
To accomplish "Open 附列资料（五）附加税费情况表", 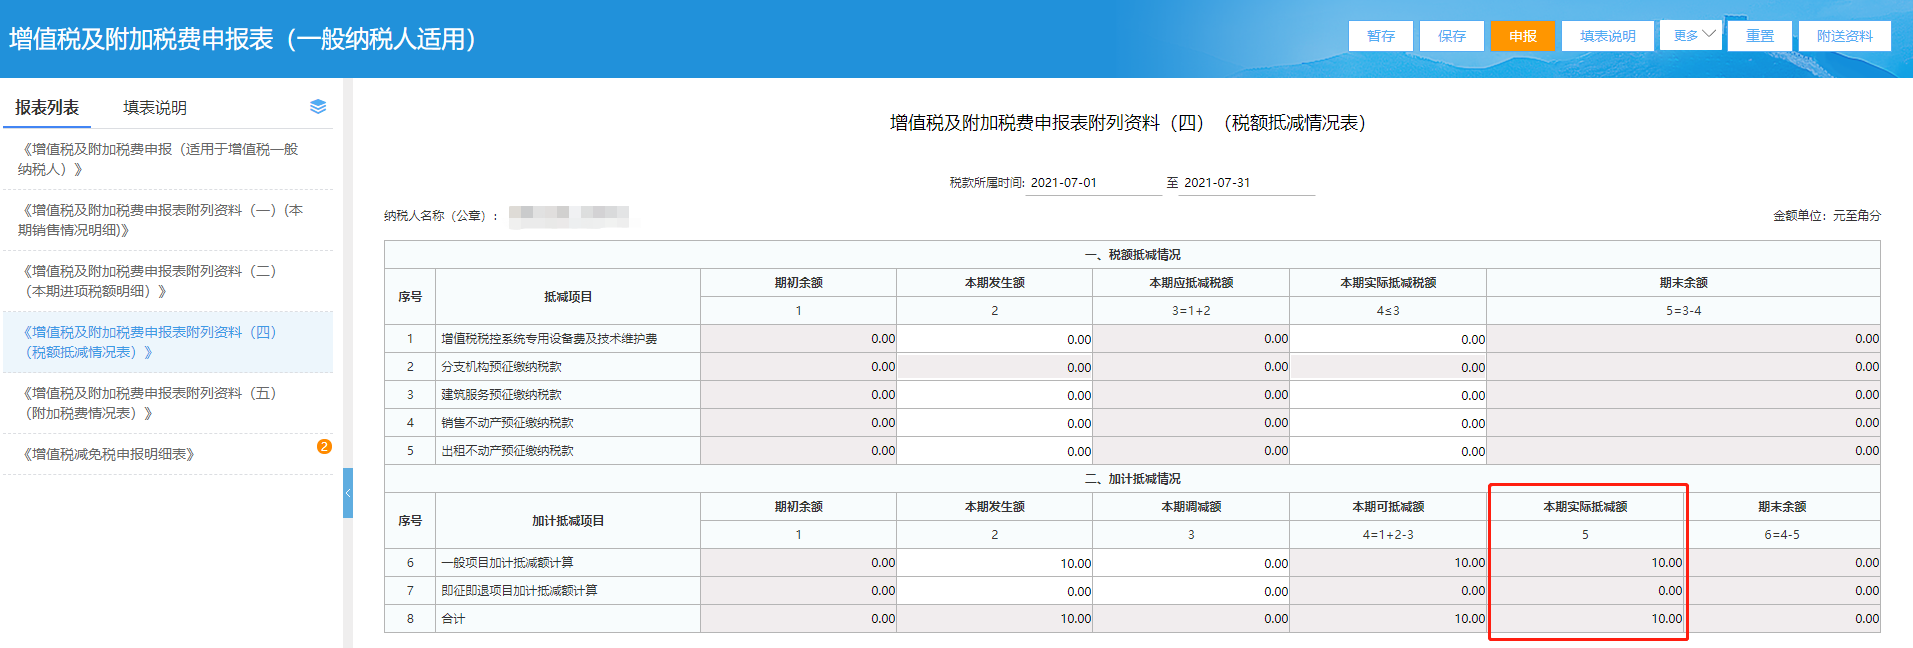I will [x=150, y=403].
